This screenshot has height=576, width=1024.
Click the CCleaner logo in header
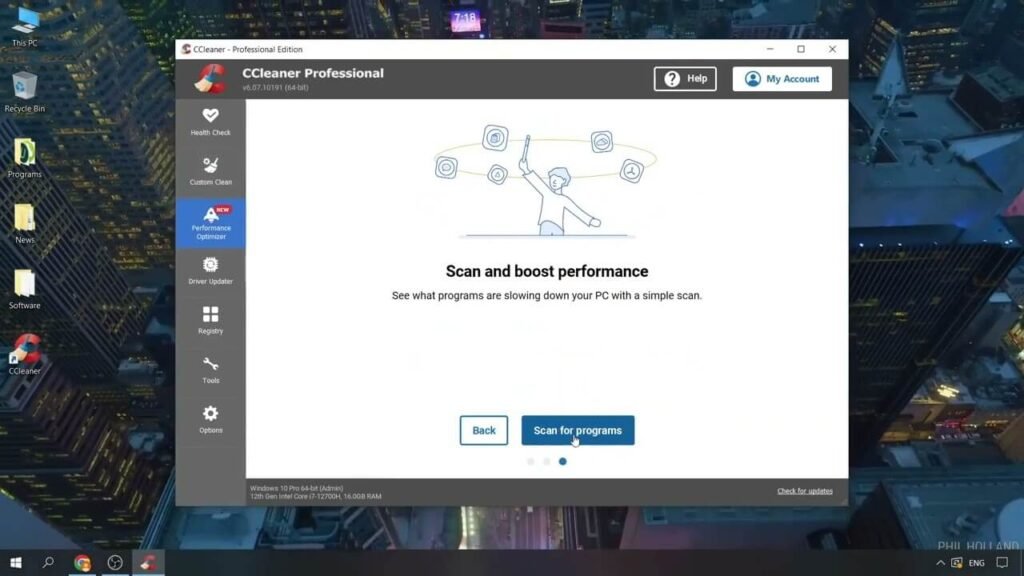point(210,78)
